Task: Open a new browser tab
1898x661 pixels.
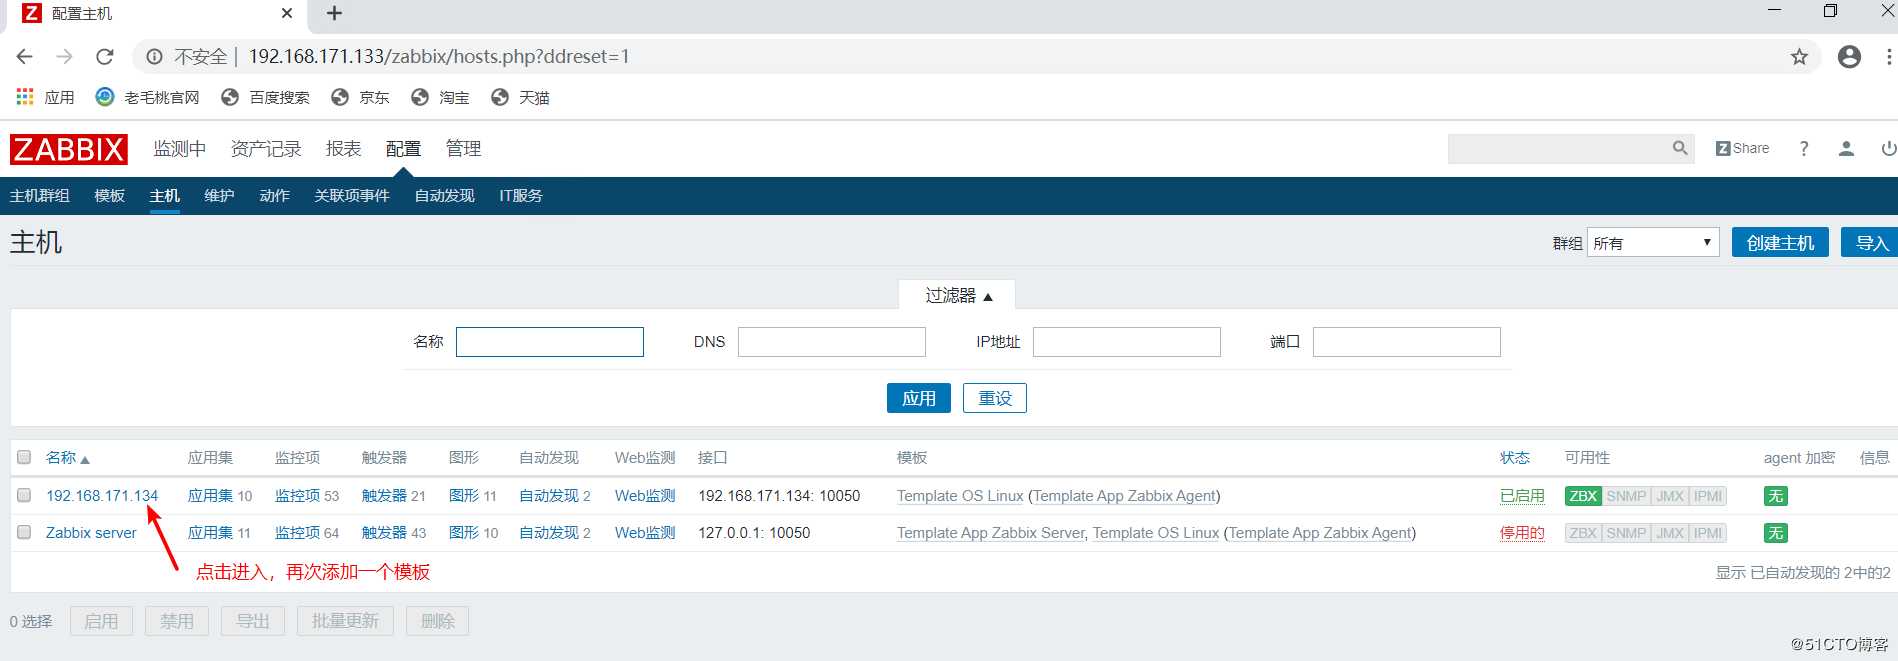Action: [x=334, y=13]
